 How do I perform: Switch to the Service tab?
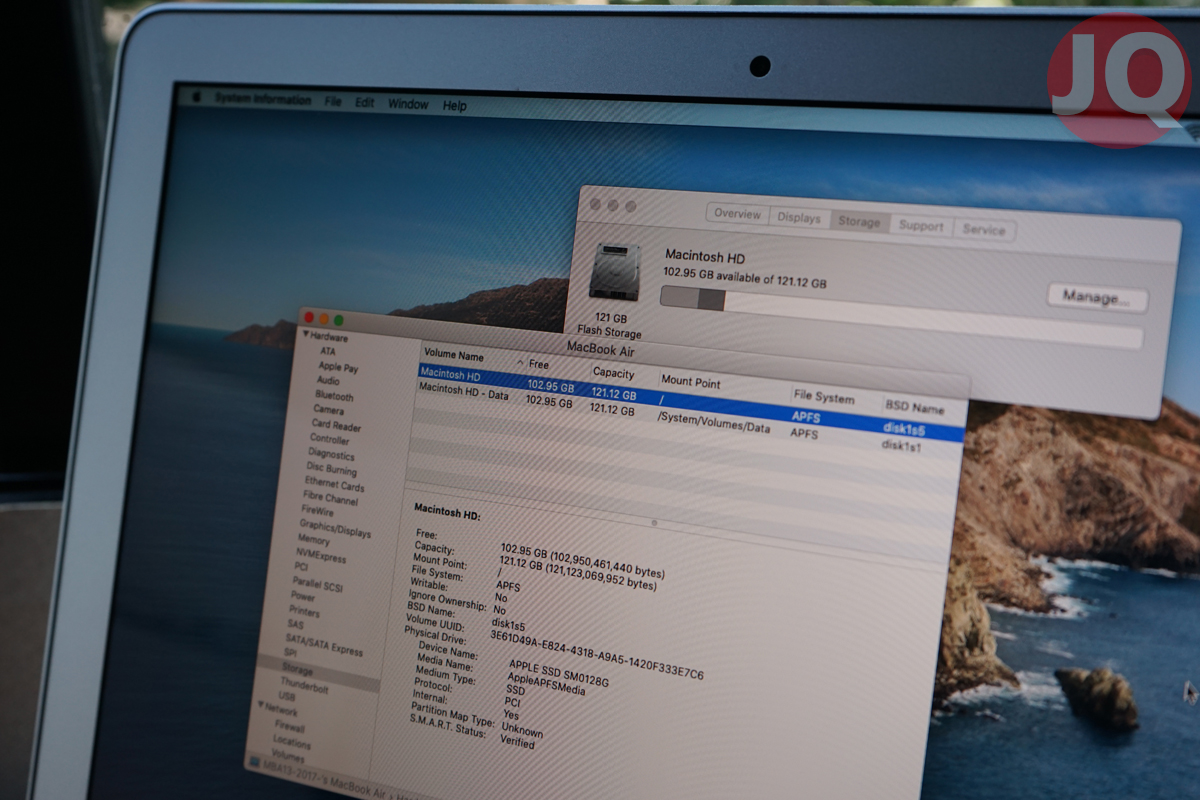[x=984, y=229]
